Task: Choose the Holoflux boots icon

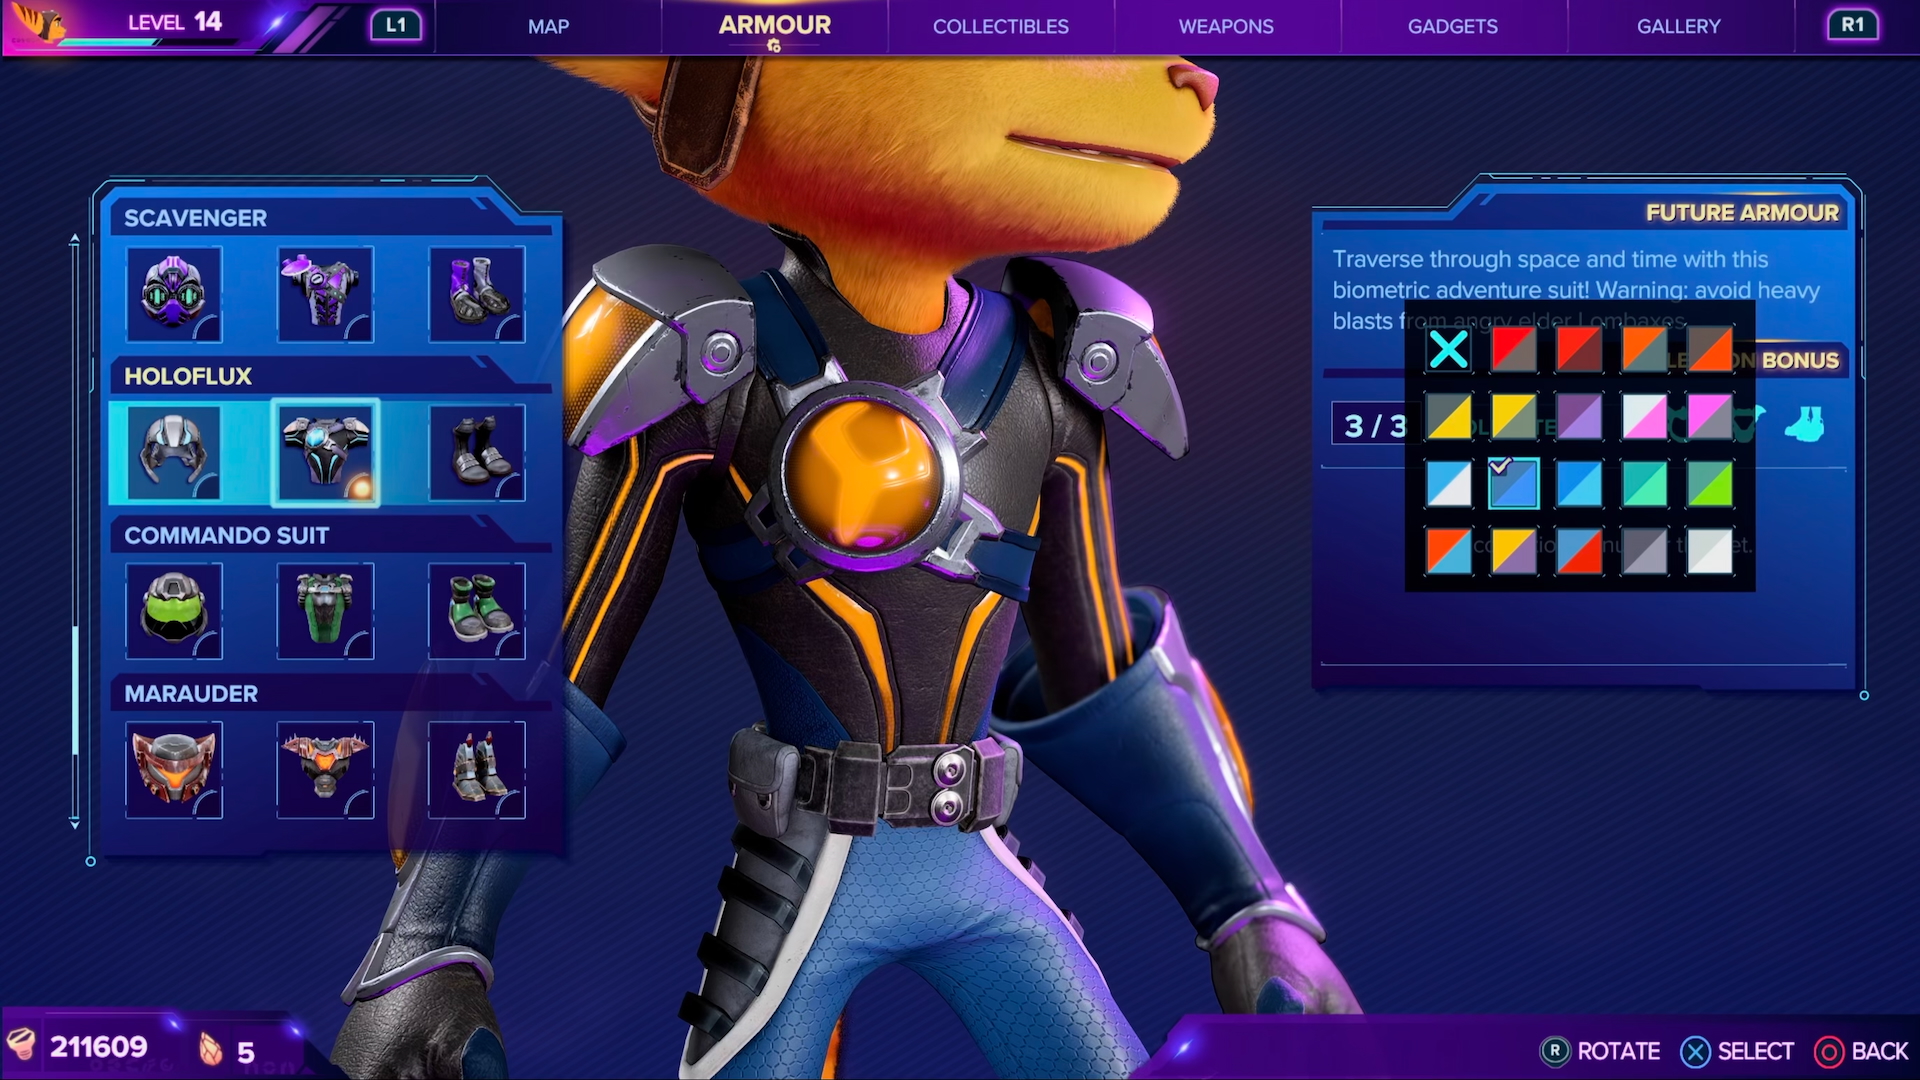Action: click(x=476, y=453)
